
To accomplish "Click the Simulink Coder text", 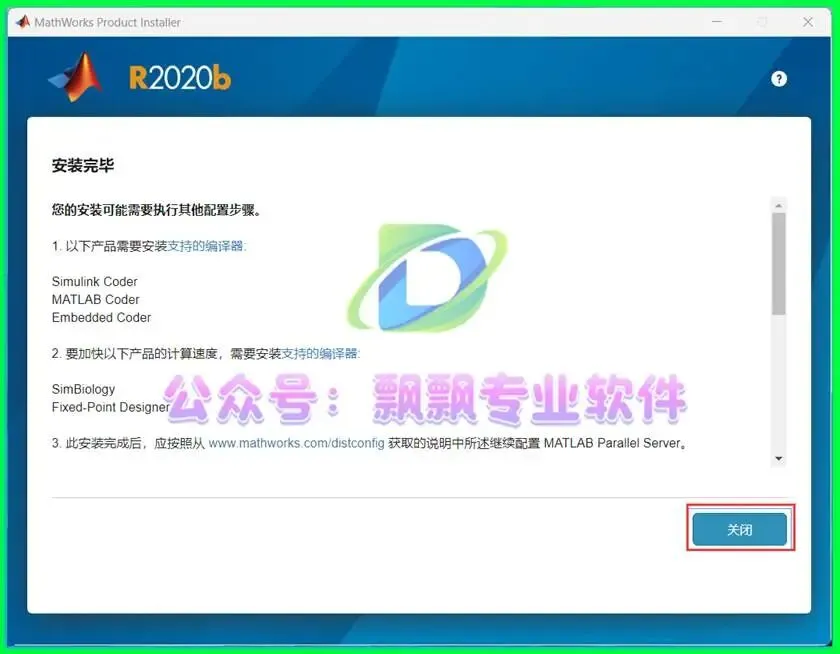I will tap(95, 281).
